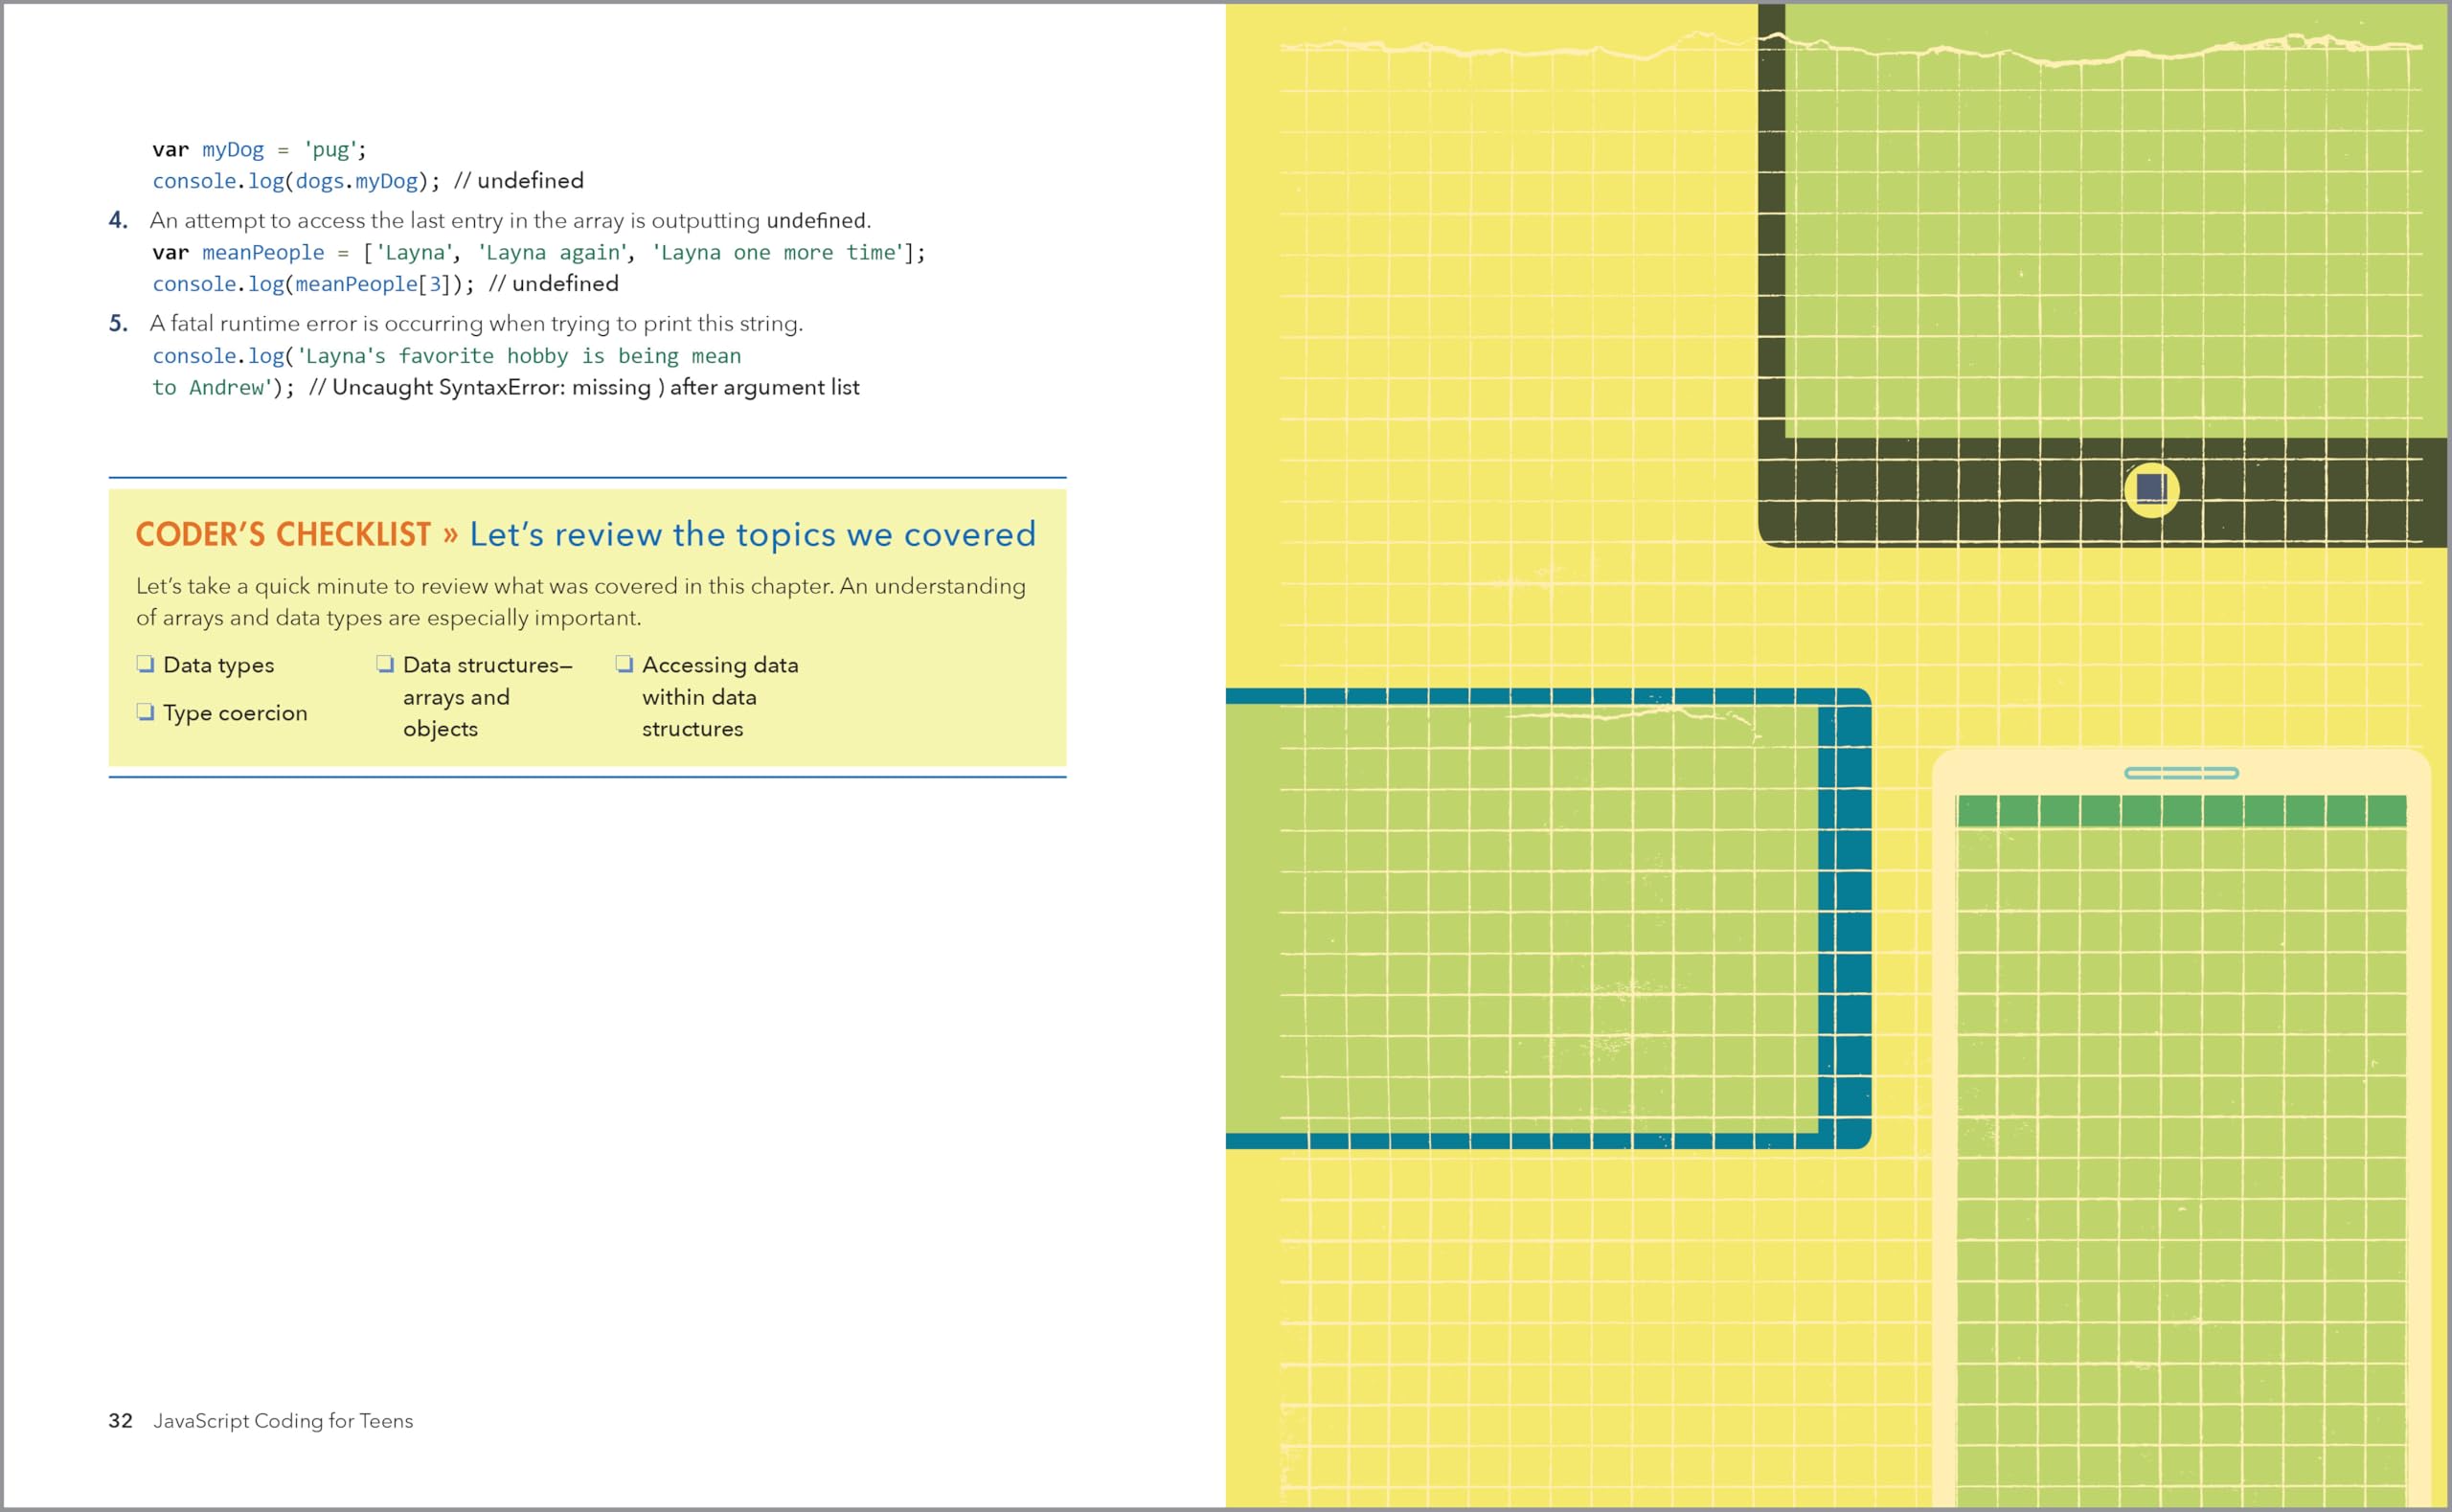Click the "Let's review the topics" title
Viewport: 2452px width, 1512px height.
click(x=752, y=535)
